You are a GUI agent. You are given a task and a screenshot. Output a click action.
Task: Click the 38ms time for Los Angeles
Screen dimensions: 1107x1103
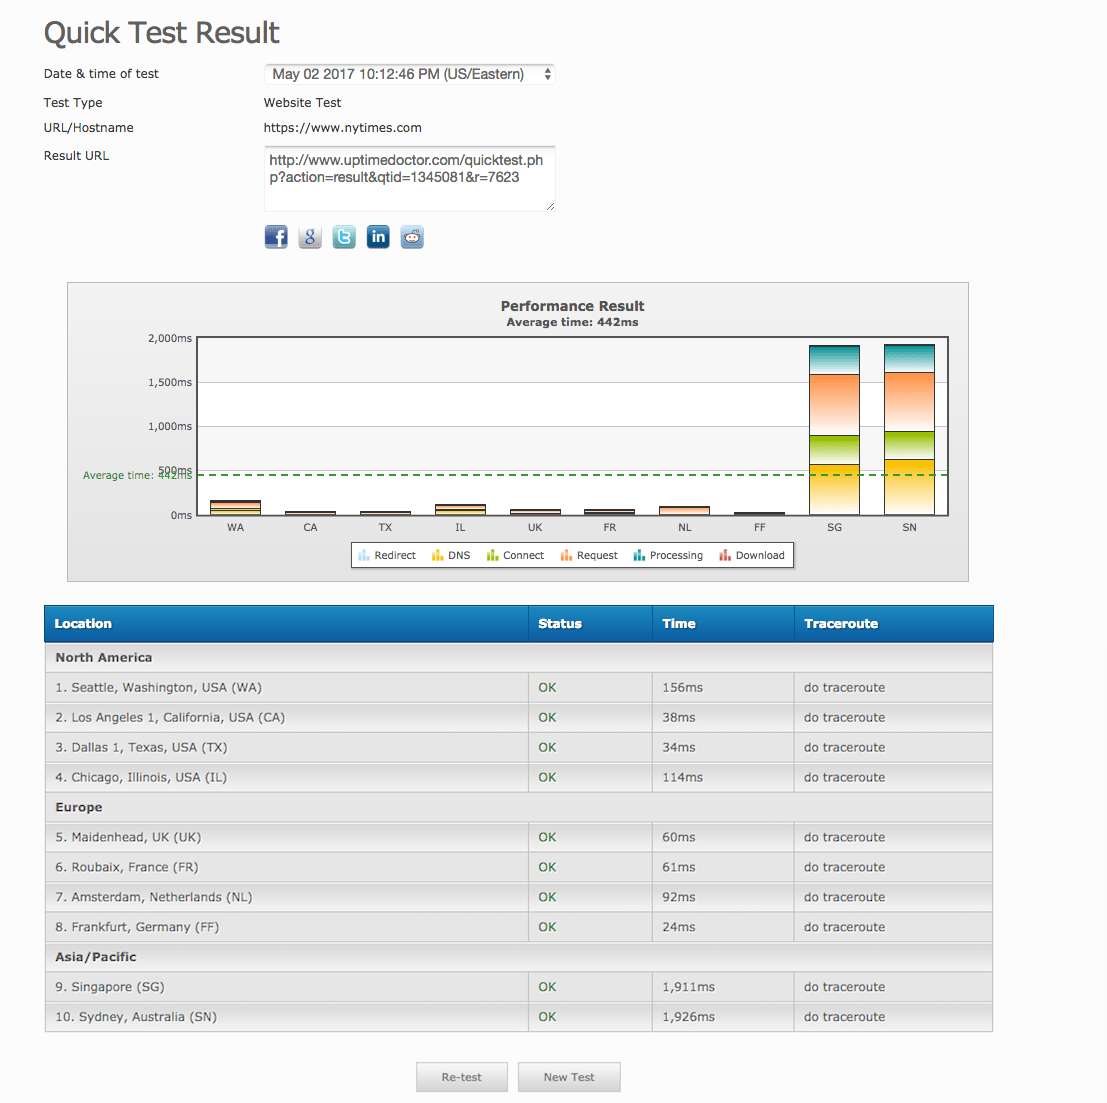[678, 717]
